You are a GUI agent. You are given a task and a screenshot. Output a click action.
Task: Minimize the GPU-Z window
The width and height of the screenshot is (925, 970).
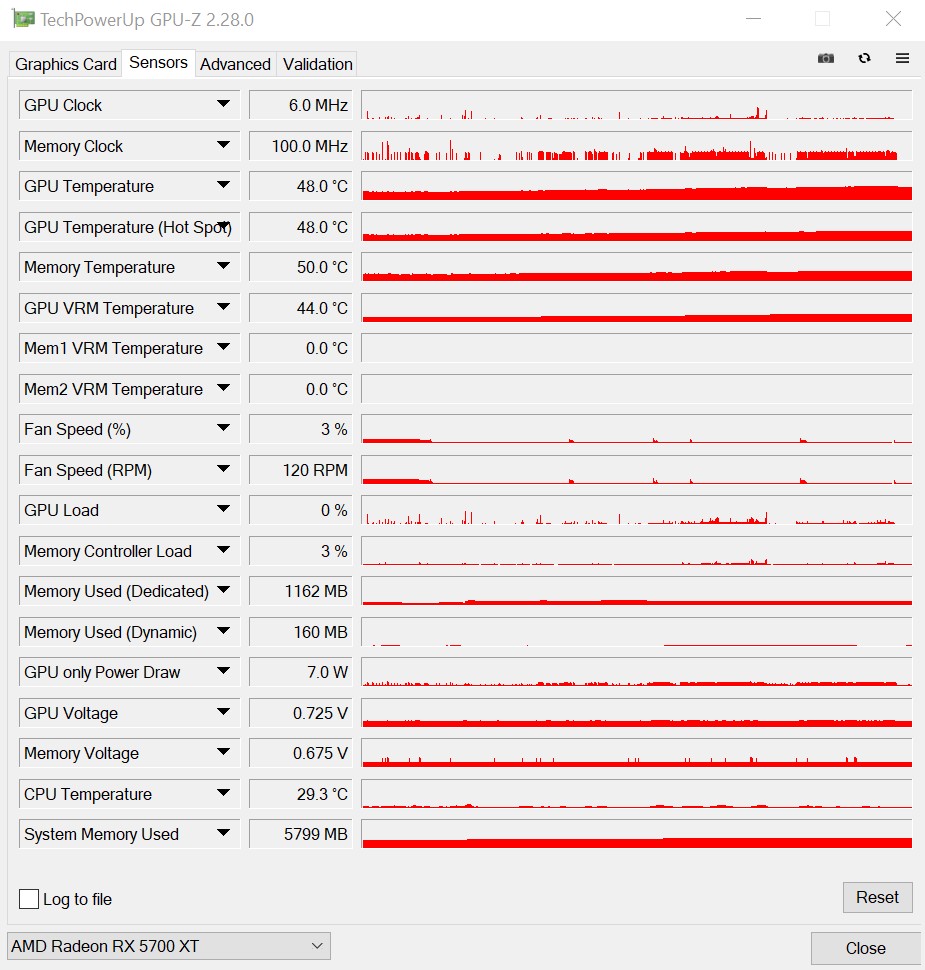[x=753, y=19]
